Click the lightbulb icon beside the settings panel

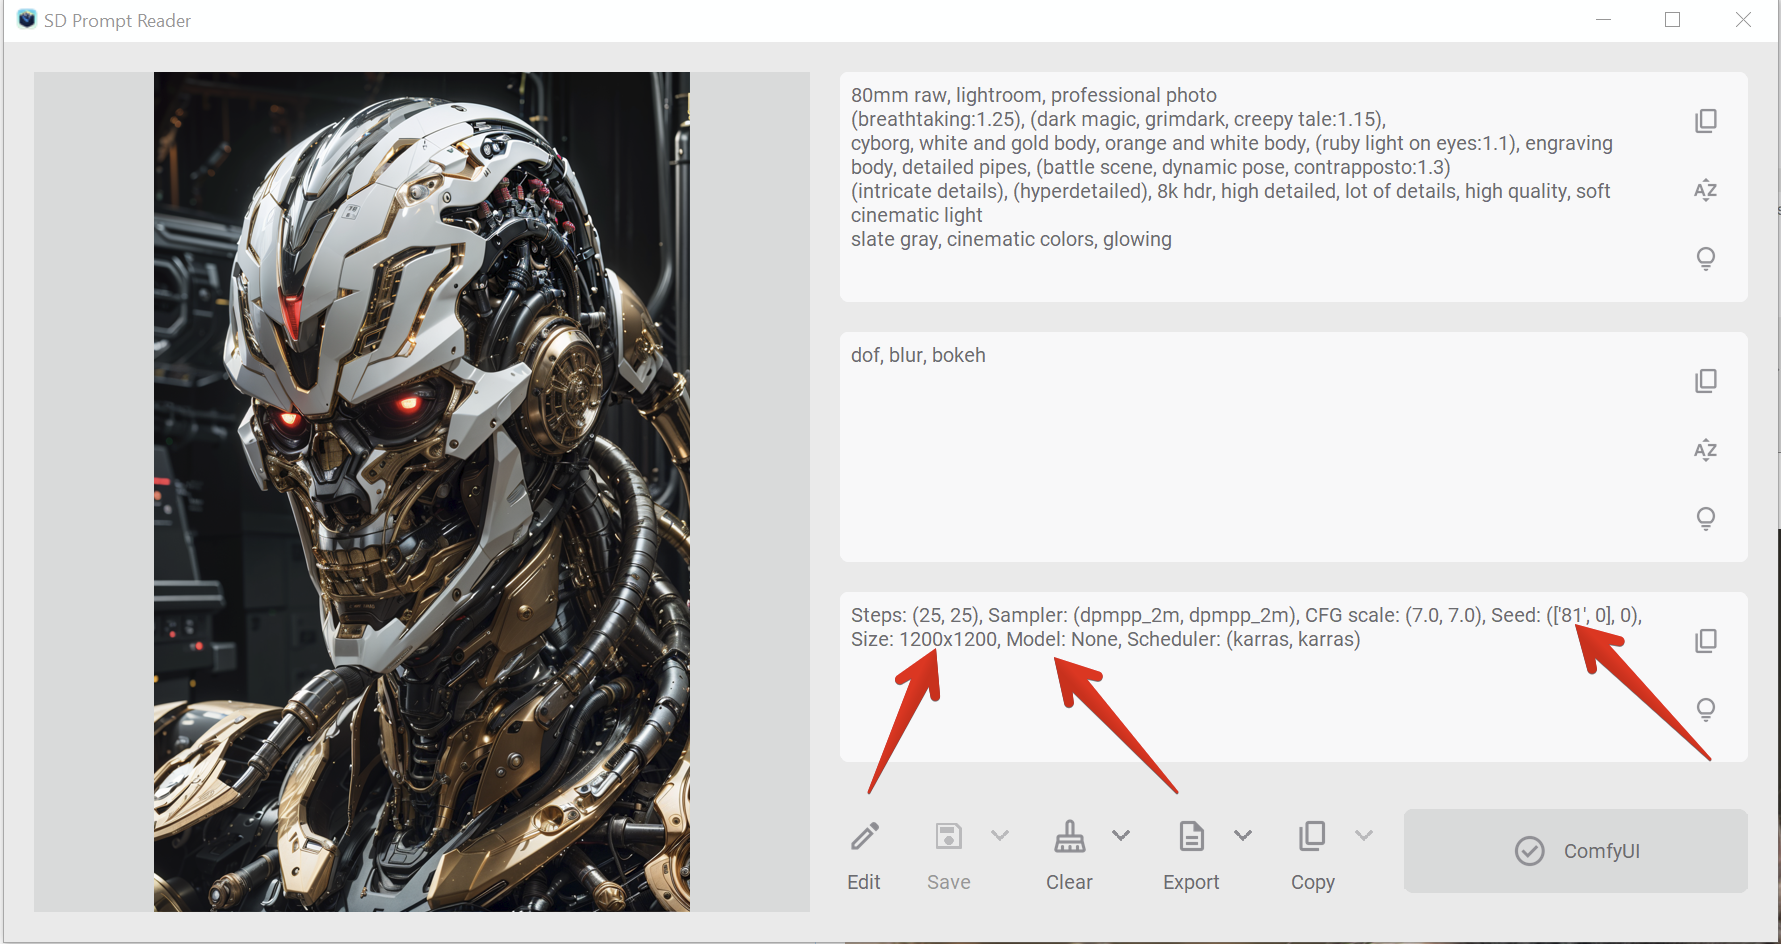pyautogui.click(x=1706, y=709)
